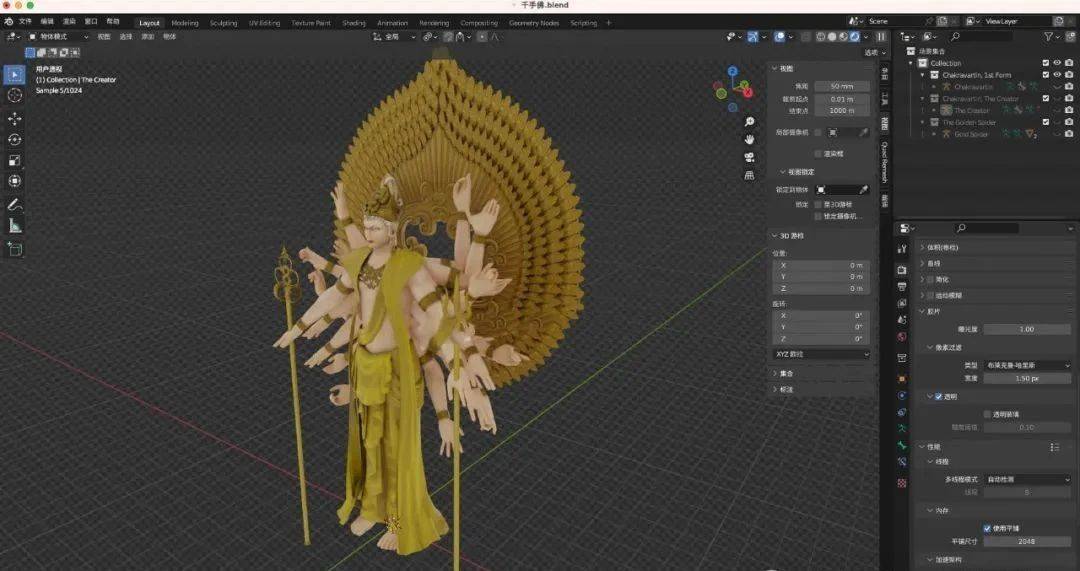Viewport: 1080px width, 571px height.
Task: Hide the Collection with eye icon
Action: [x=1057, y=63]
